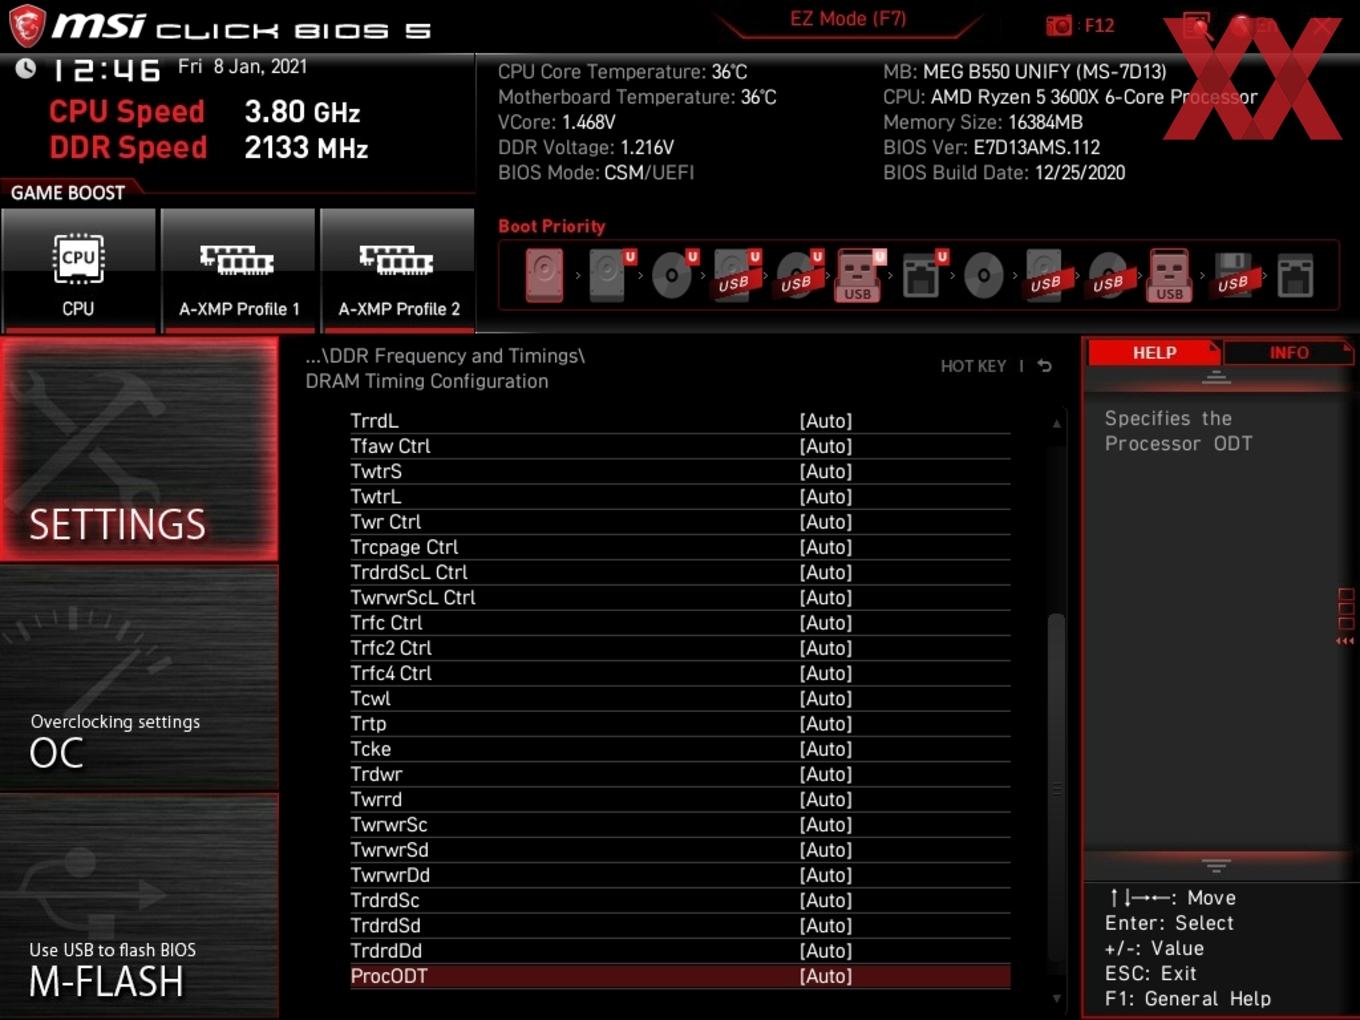1360x1020 pixels.
Task: Open the Tfaw Ctrl [Auto] value
Action: 826,446
